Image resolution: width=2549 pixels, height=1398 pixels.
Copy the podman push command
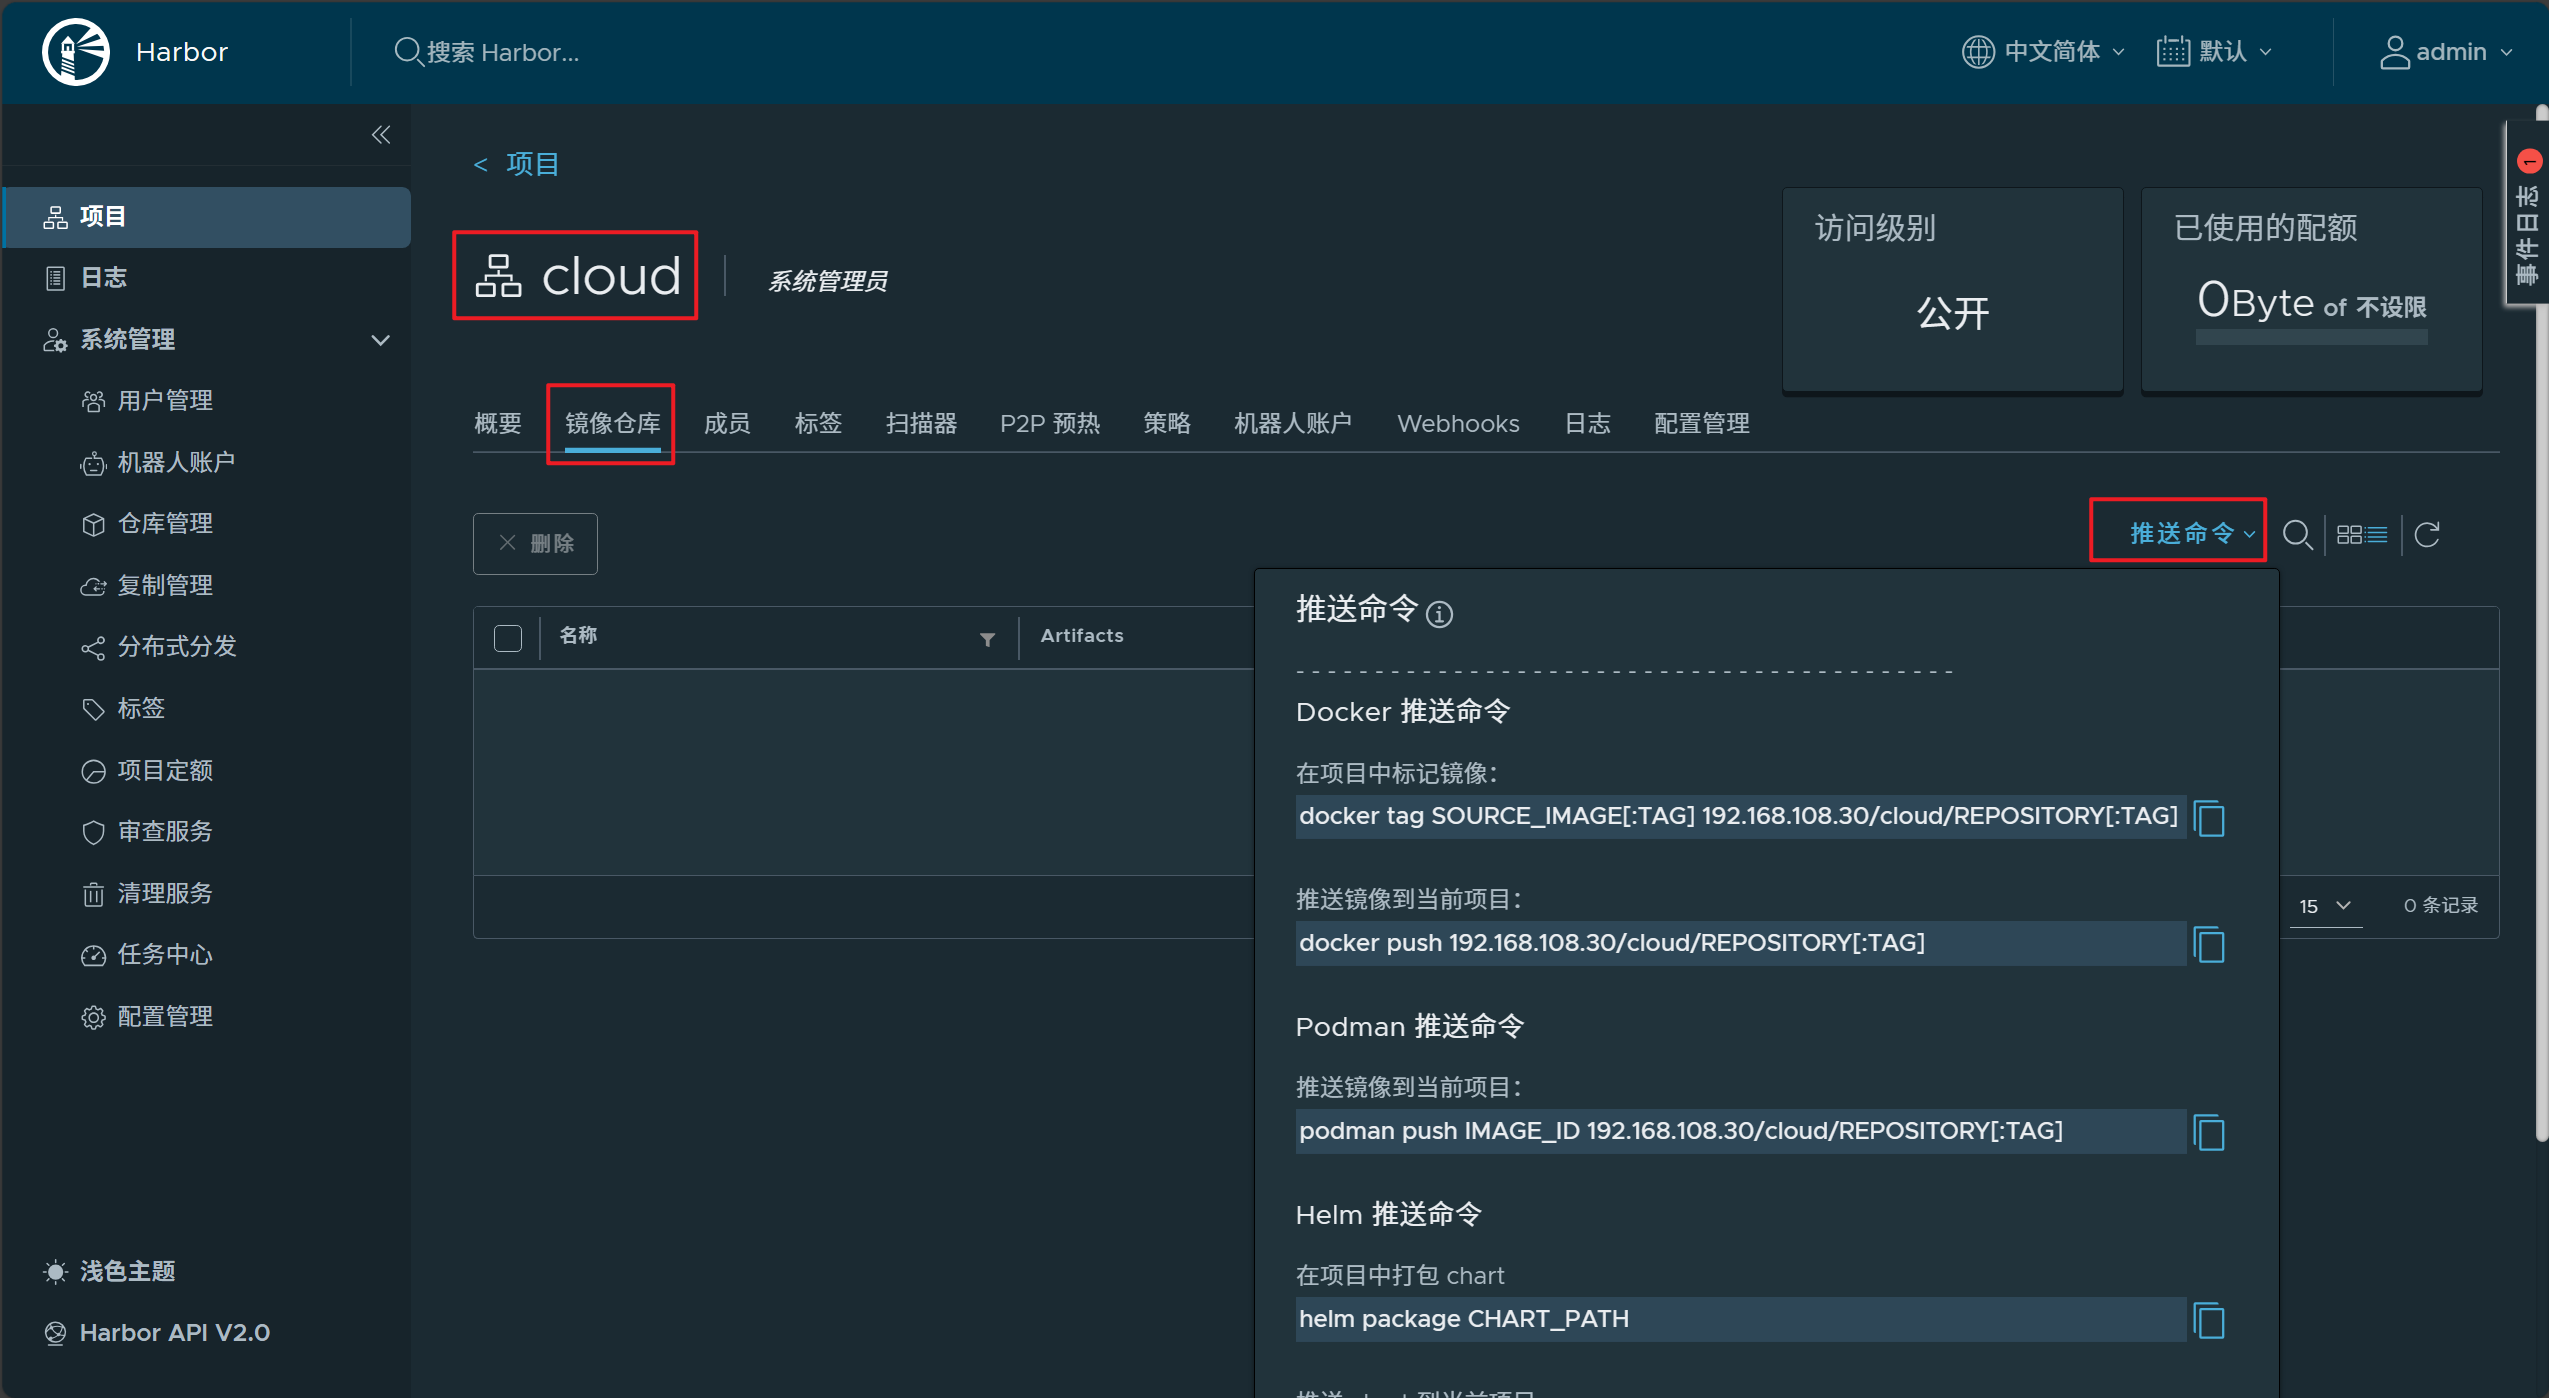point(2208,1132)
